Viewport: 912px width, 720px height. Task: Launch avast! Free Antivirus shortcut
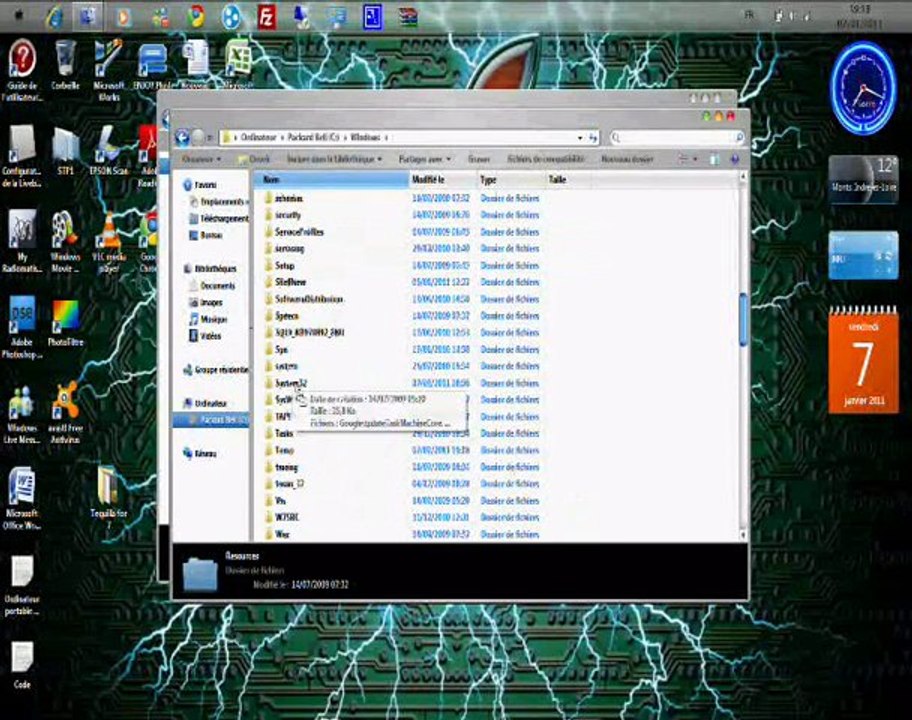click(x=65, y=413)
